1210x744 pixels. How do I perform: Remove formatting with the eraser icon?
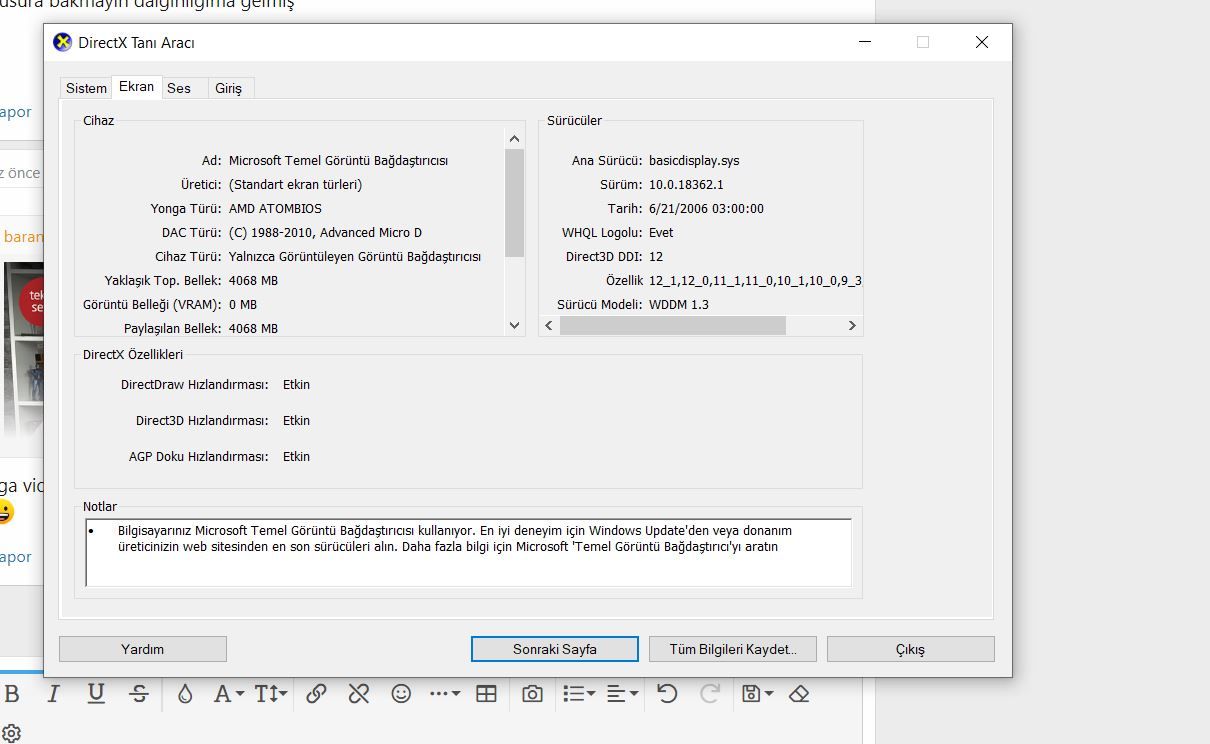coord(799,693)
